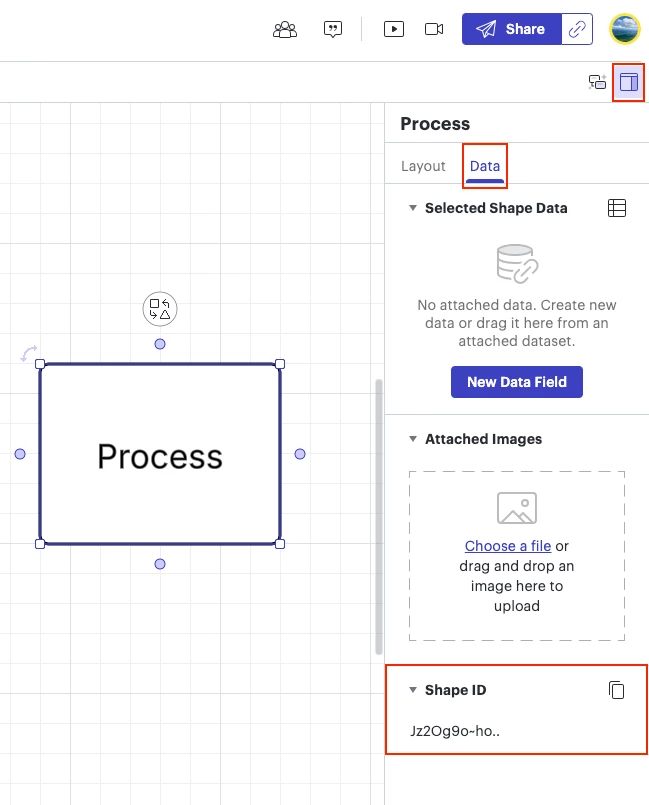
Task: Select the Process shape on canvas
Action: coord(160,454)
